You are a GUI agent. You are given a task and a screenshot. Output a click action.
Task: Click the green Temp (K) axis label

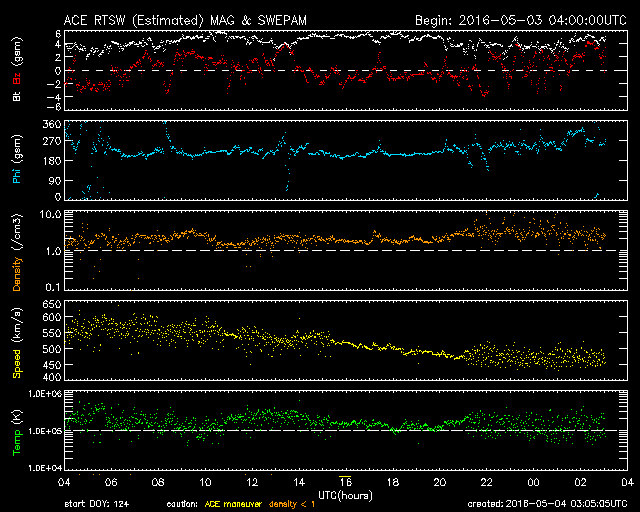pyautogui.click(x=17, y=432)
